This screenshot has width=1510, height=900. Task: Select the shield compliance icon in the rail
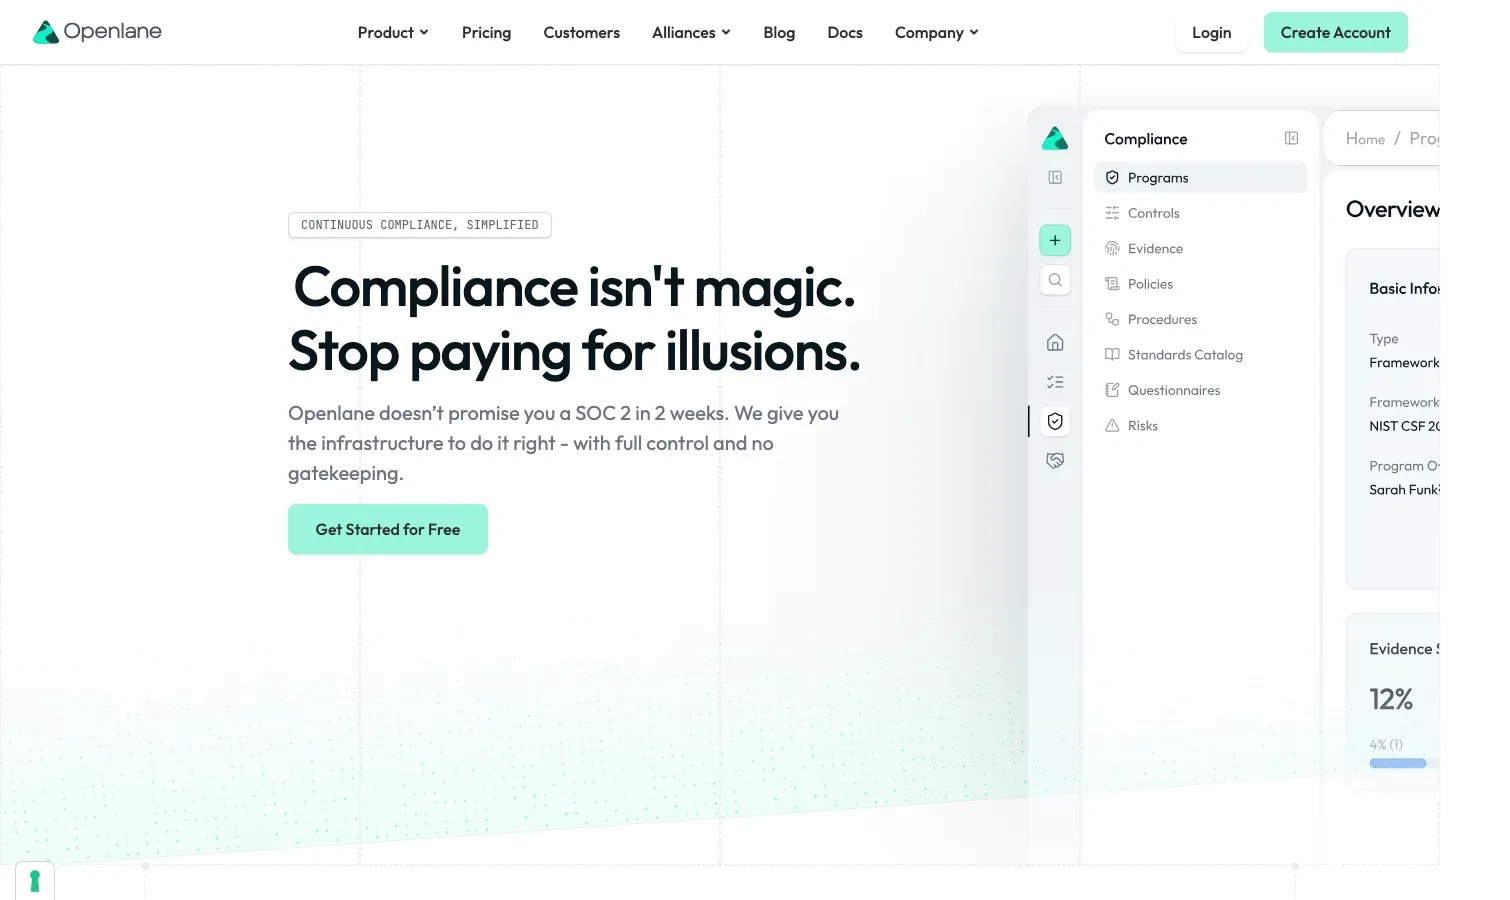tap(1055, 421)
